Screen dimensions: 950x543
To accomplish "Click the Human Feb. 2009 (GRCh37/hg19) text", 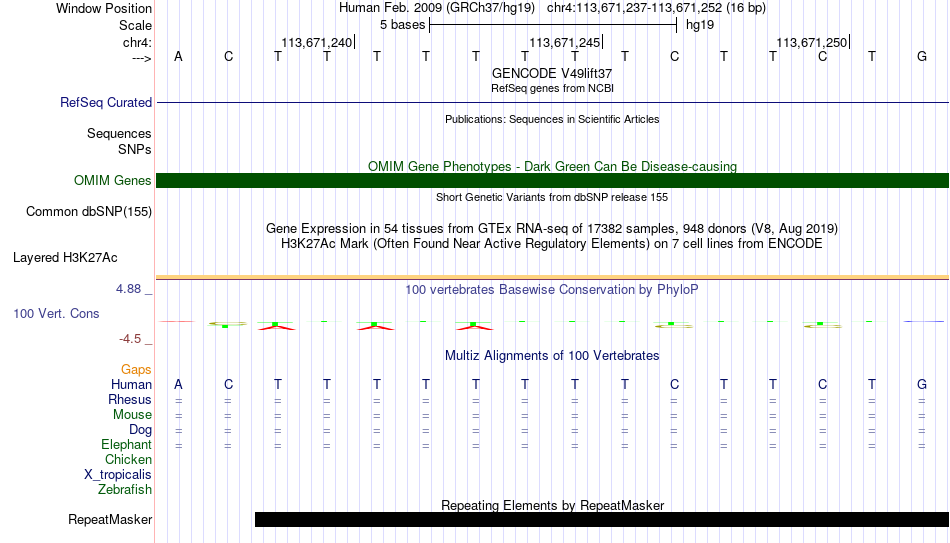I will pyautogui.click(x=437, y=8).
